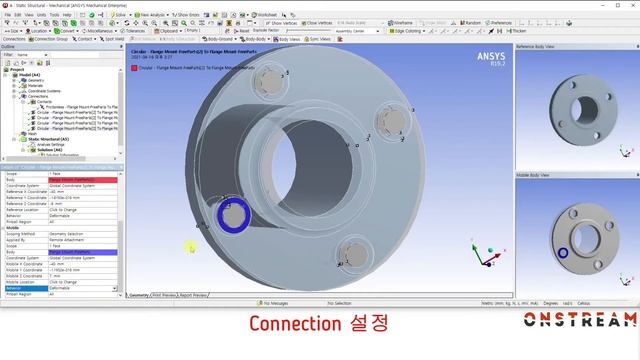This screenshot has height=360, width=640.
Task: Click the Preferences icon
Action: pos(488,23)
